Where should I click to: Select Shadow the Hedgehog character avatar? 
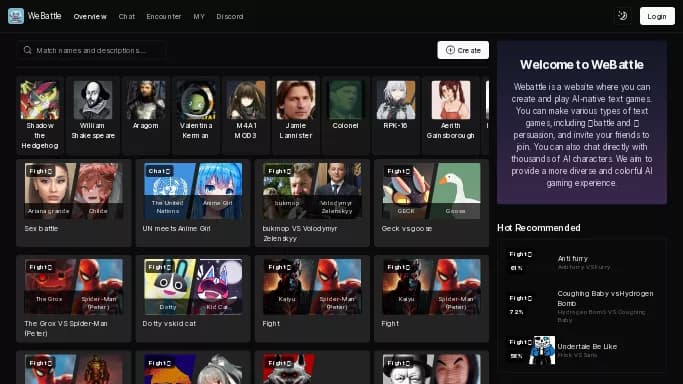point(40,100)
